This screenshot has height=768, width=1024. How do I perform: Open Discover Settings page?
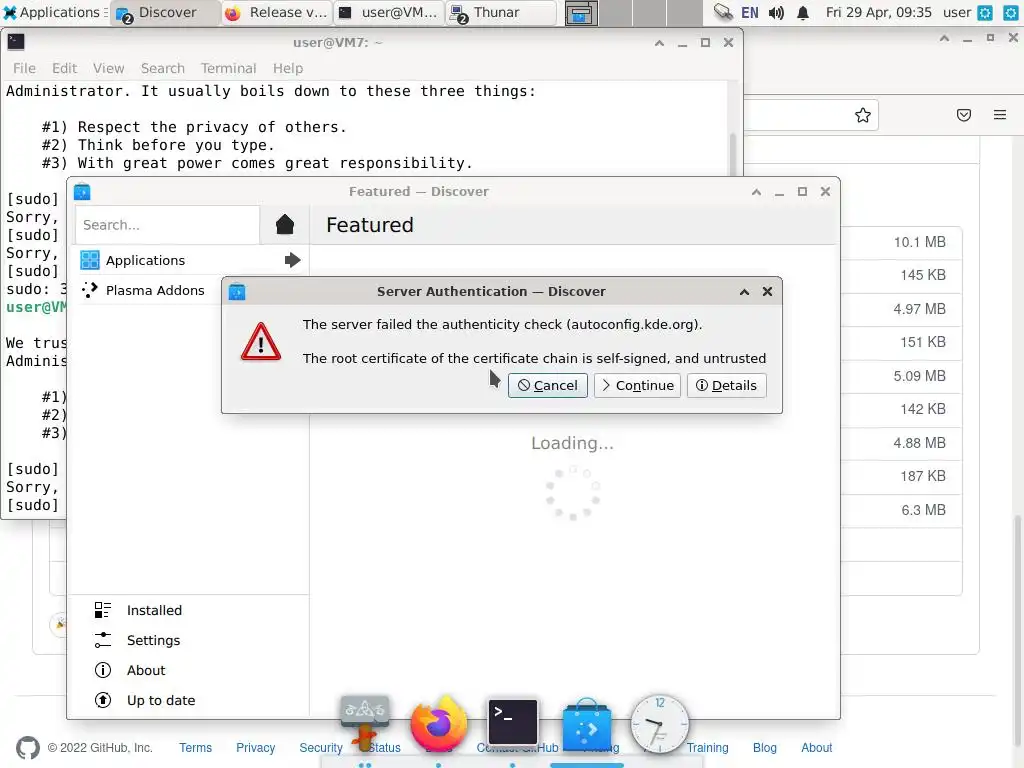153,640
